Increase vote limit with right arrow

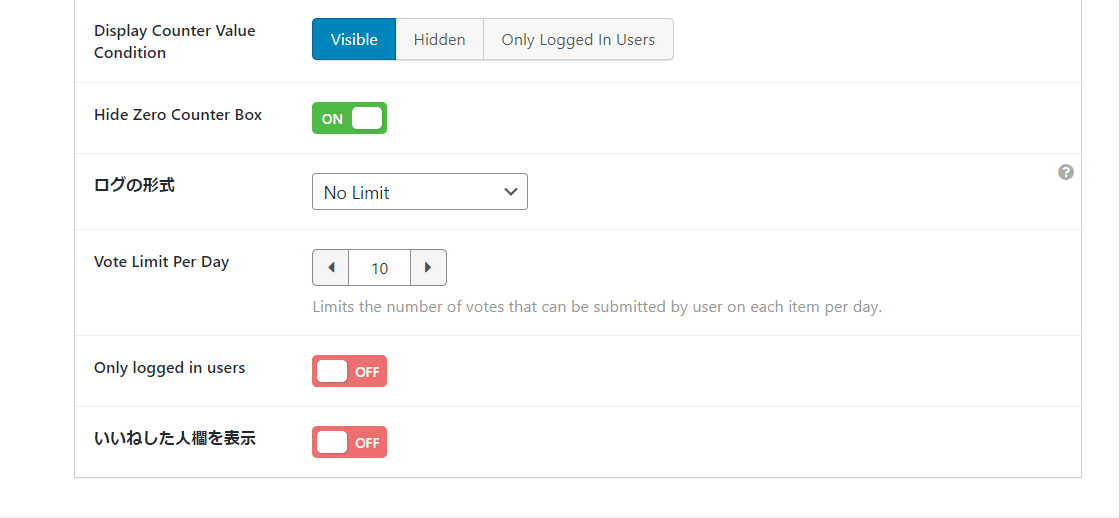click(x=428, y=268)
